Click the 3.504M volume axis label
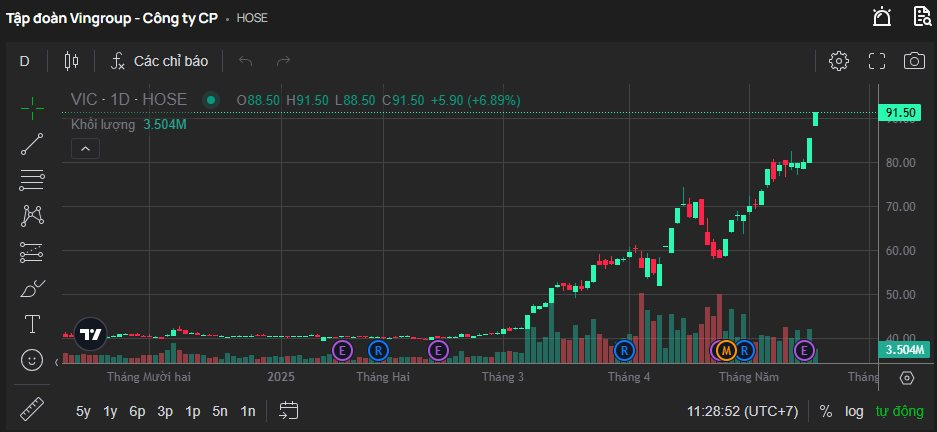The height and width of the screenshot is (432, 937). 905,350
